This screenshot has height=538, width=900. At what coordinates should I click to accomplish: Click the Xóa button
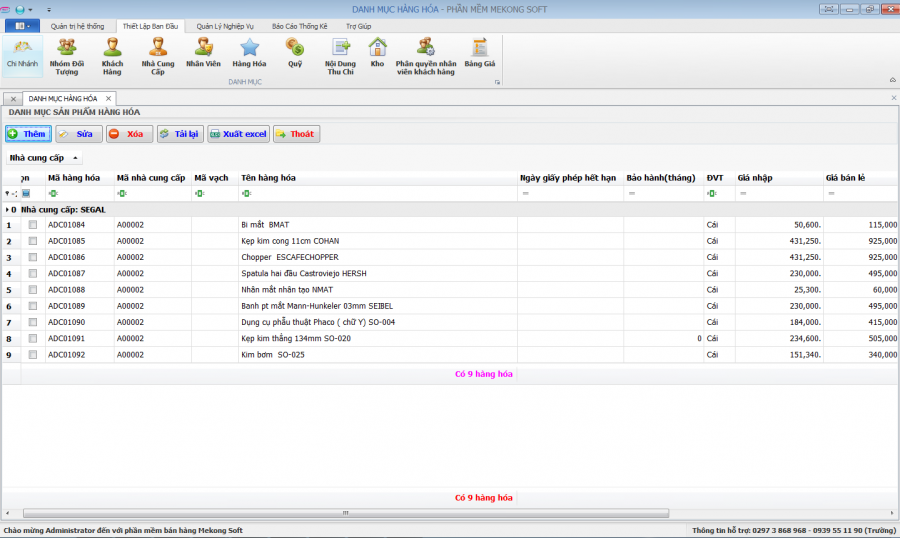(129, 134)
